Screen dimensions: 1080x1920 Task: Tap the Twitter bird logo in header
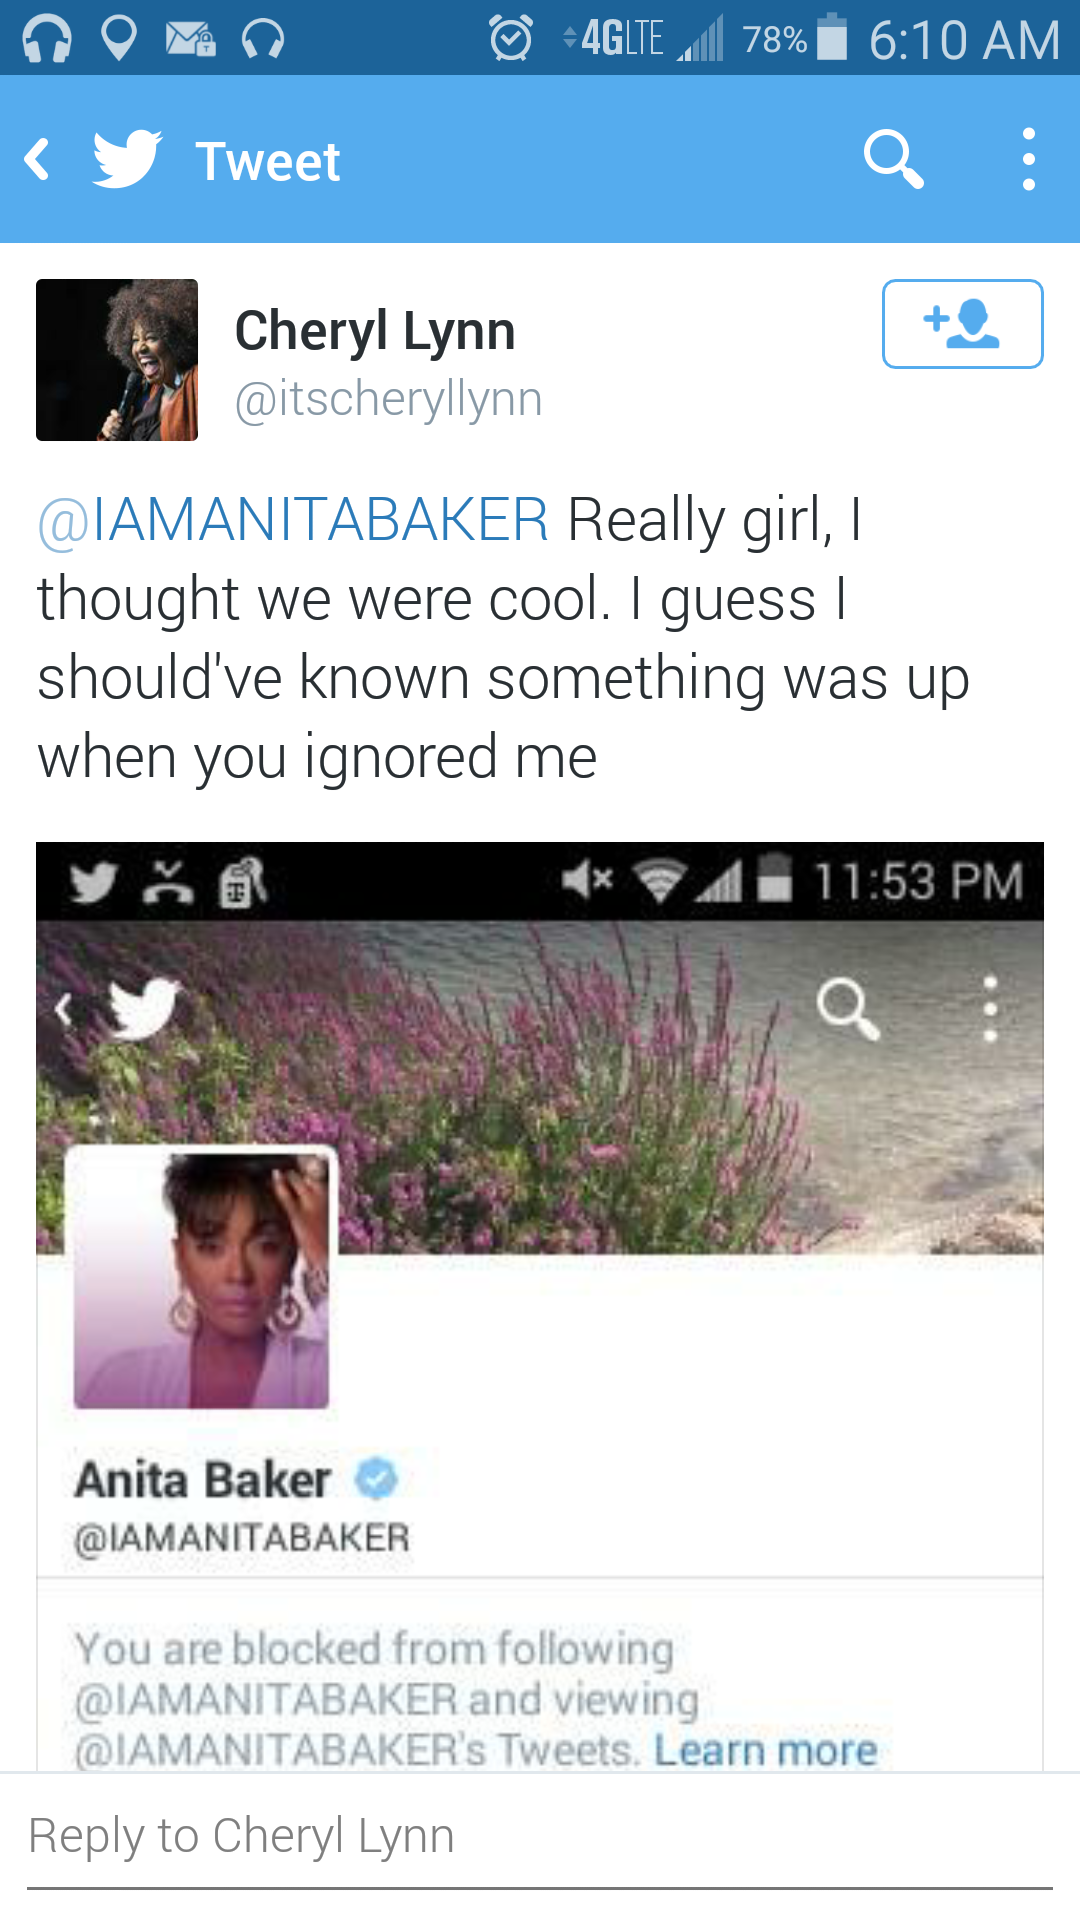click(127, 158)
